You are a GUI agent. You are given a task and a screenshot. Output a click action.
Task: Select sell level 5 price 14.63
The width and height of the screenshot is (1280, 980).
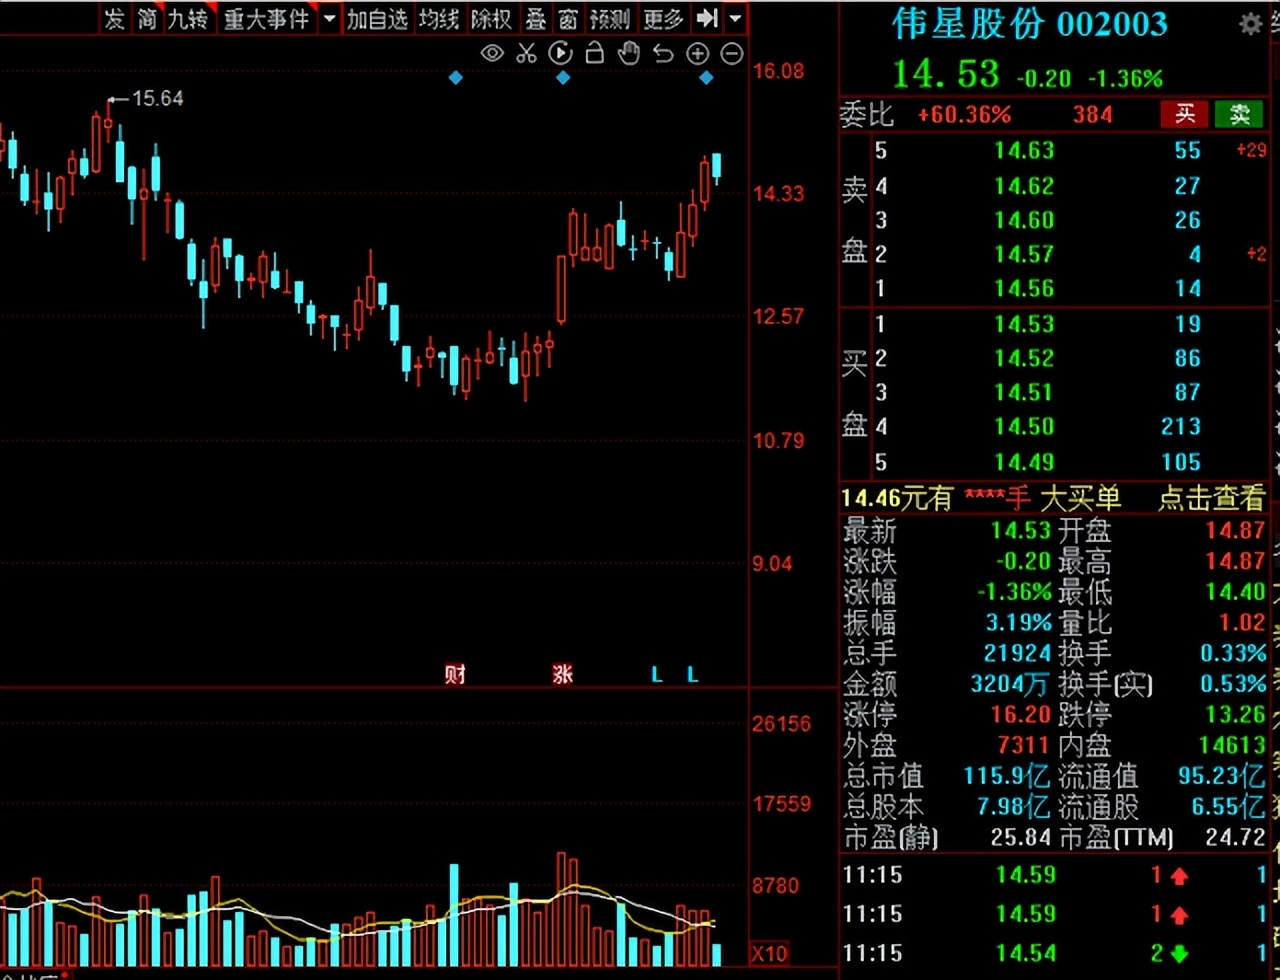pos(1024,151)
